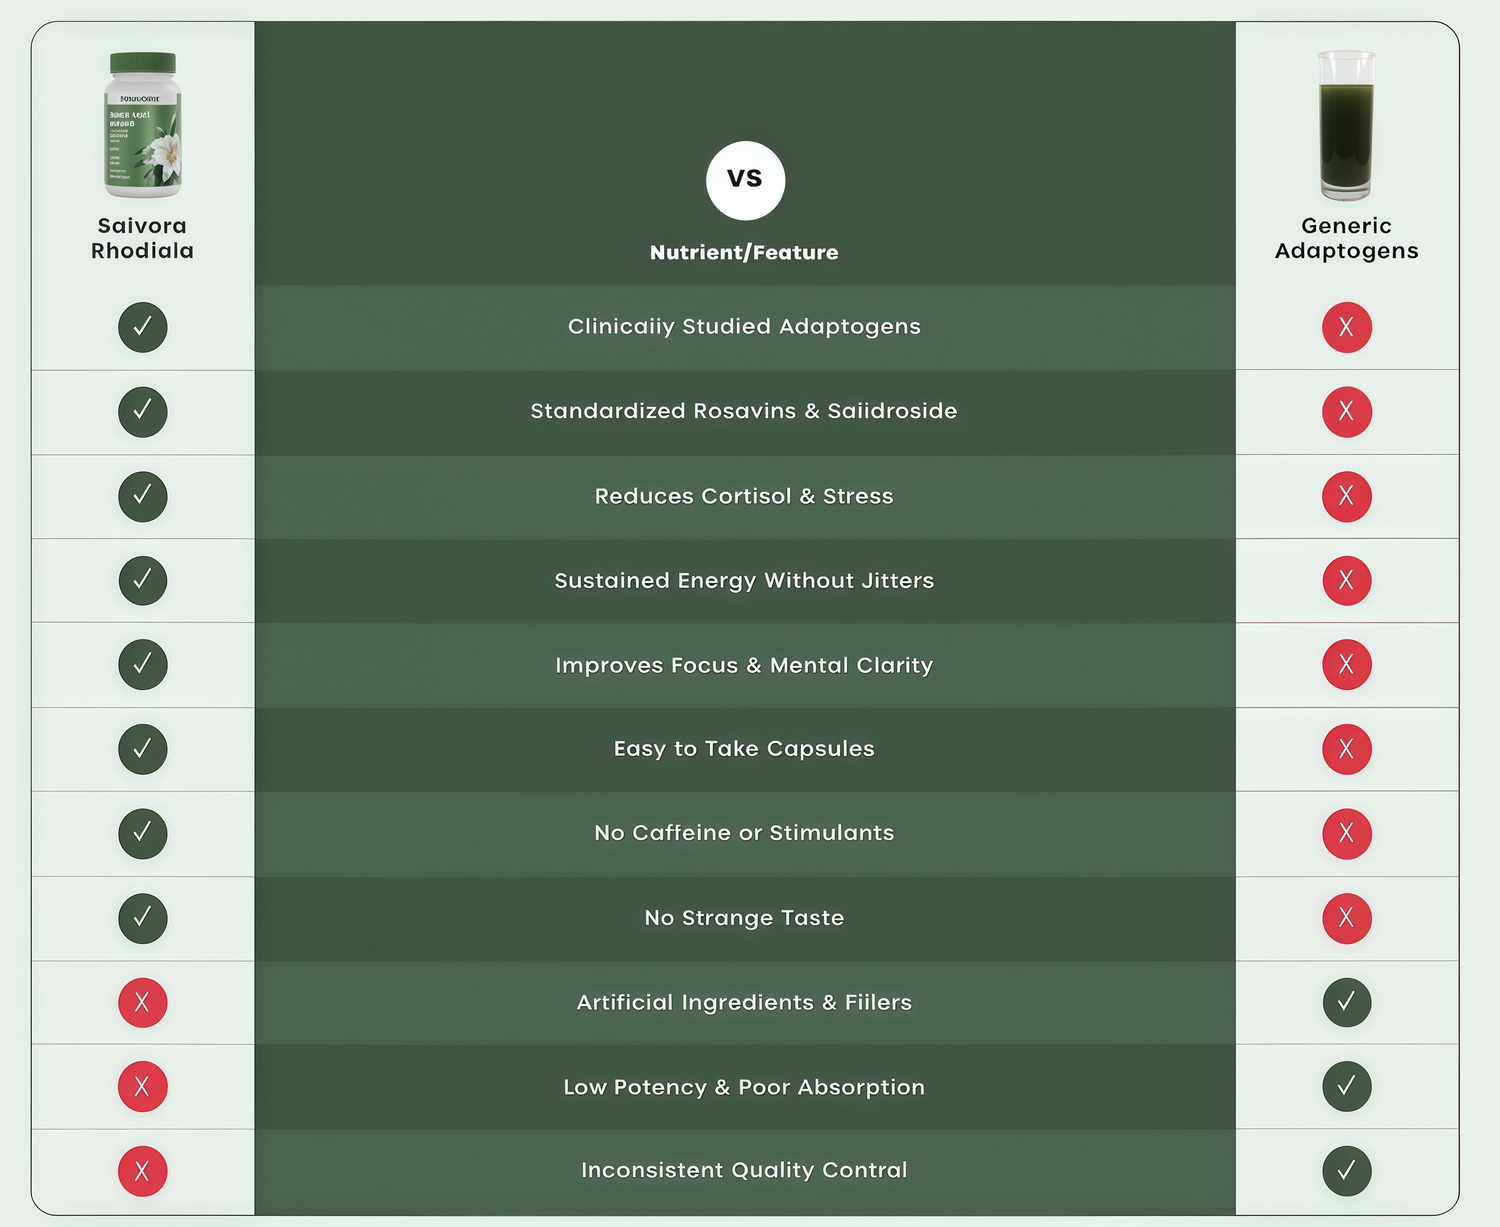Viewport: 1500px width, 1227px height.
Task: Click Saivora checkmark for Clinically Studied Adaptogens
Action: click(143, 327)
